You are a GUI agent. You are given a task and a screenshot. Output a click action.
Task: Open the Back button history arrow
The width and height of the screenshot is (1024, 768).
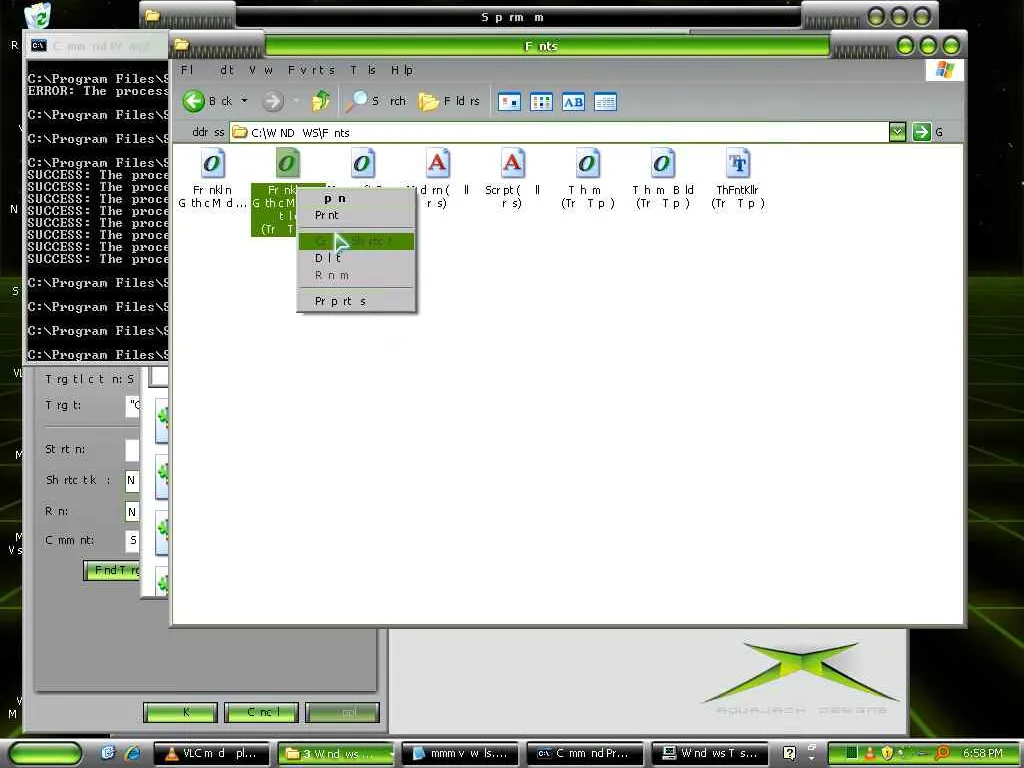click(244, 101)
